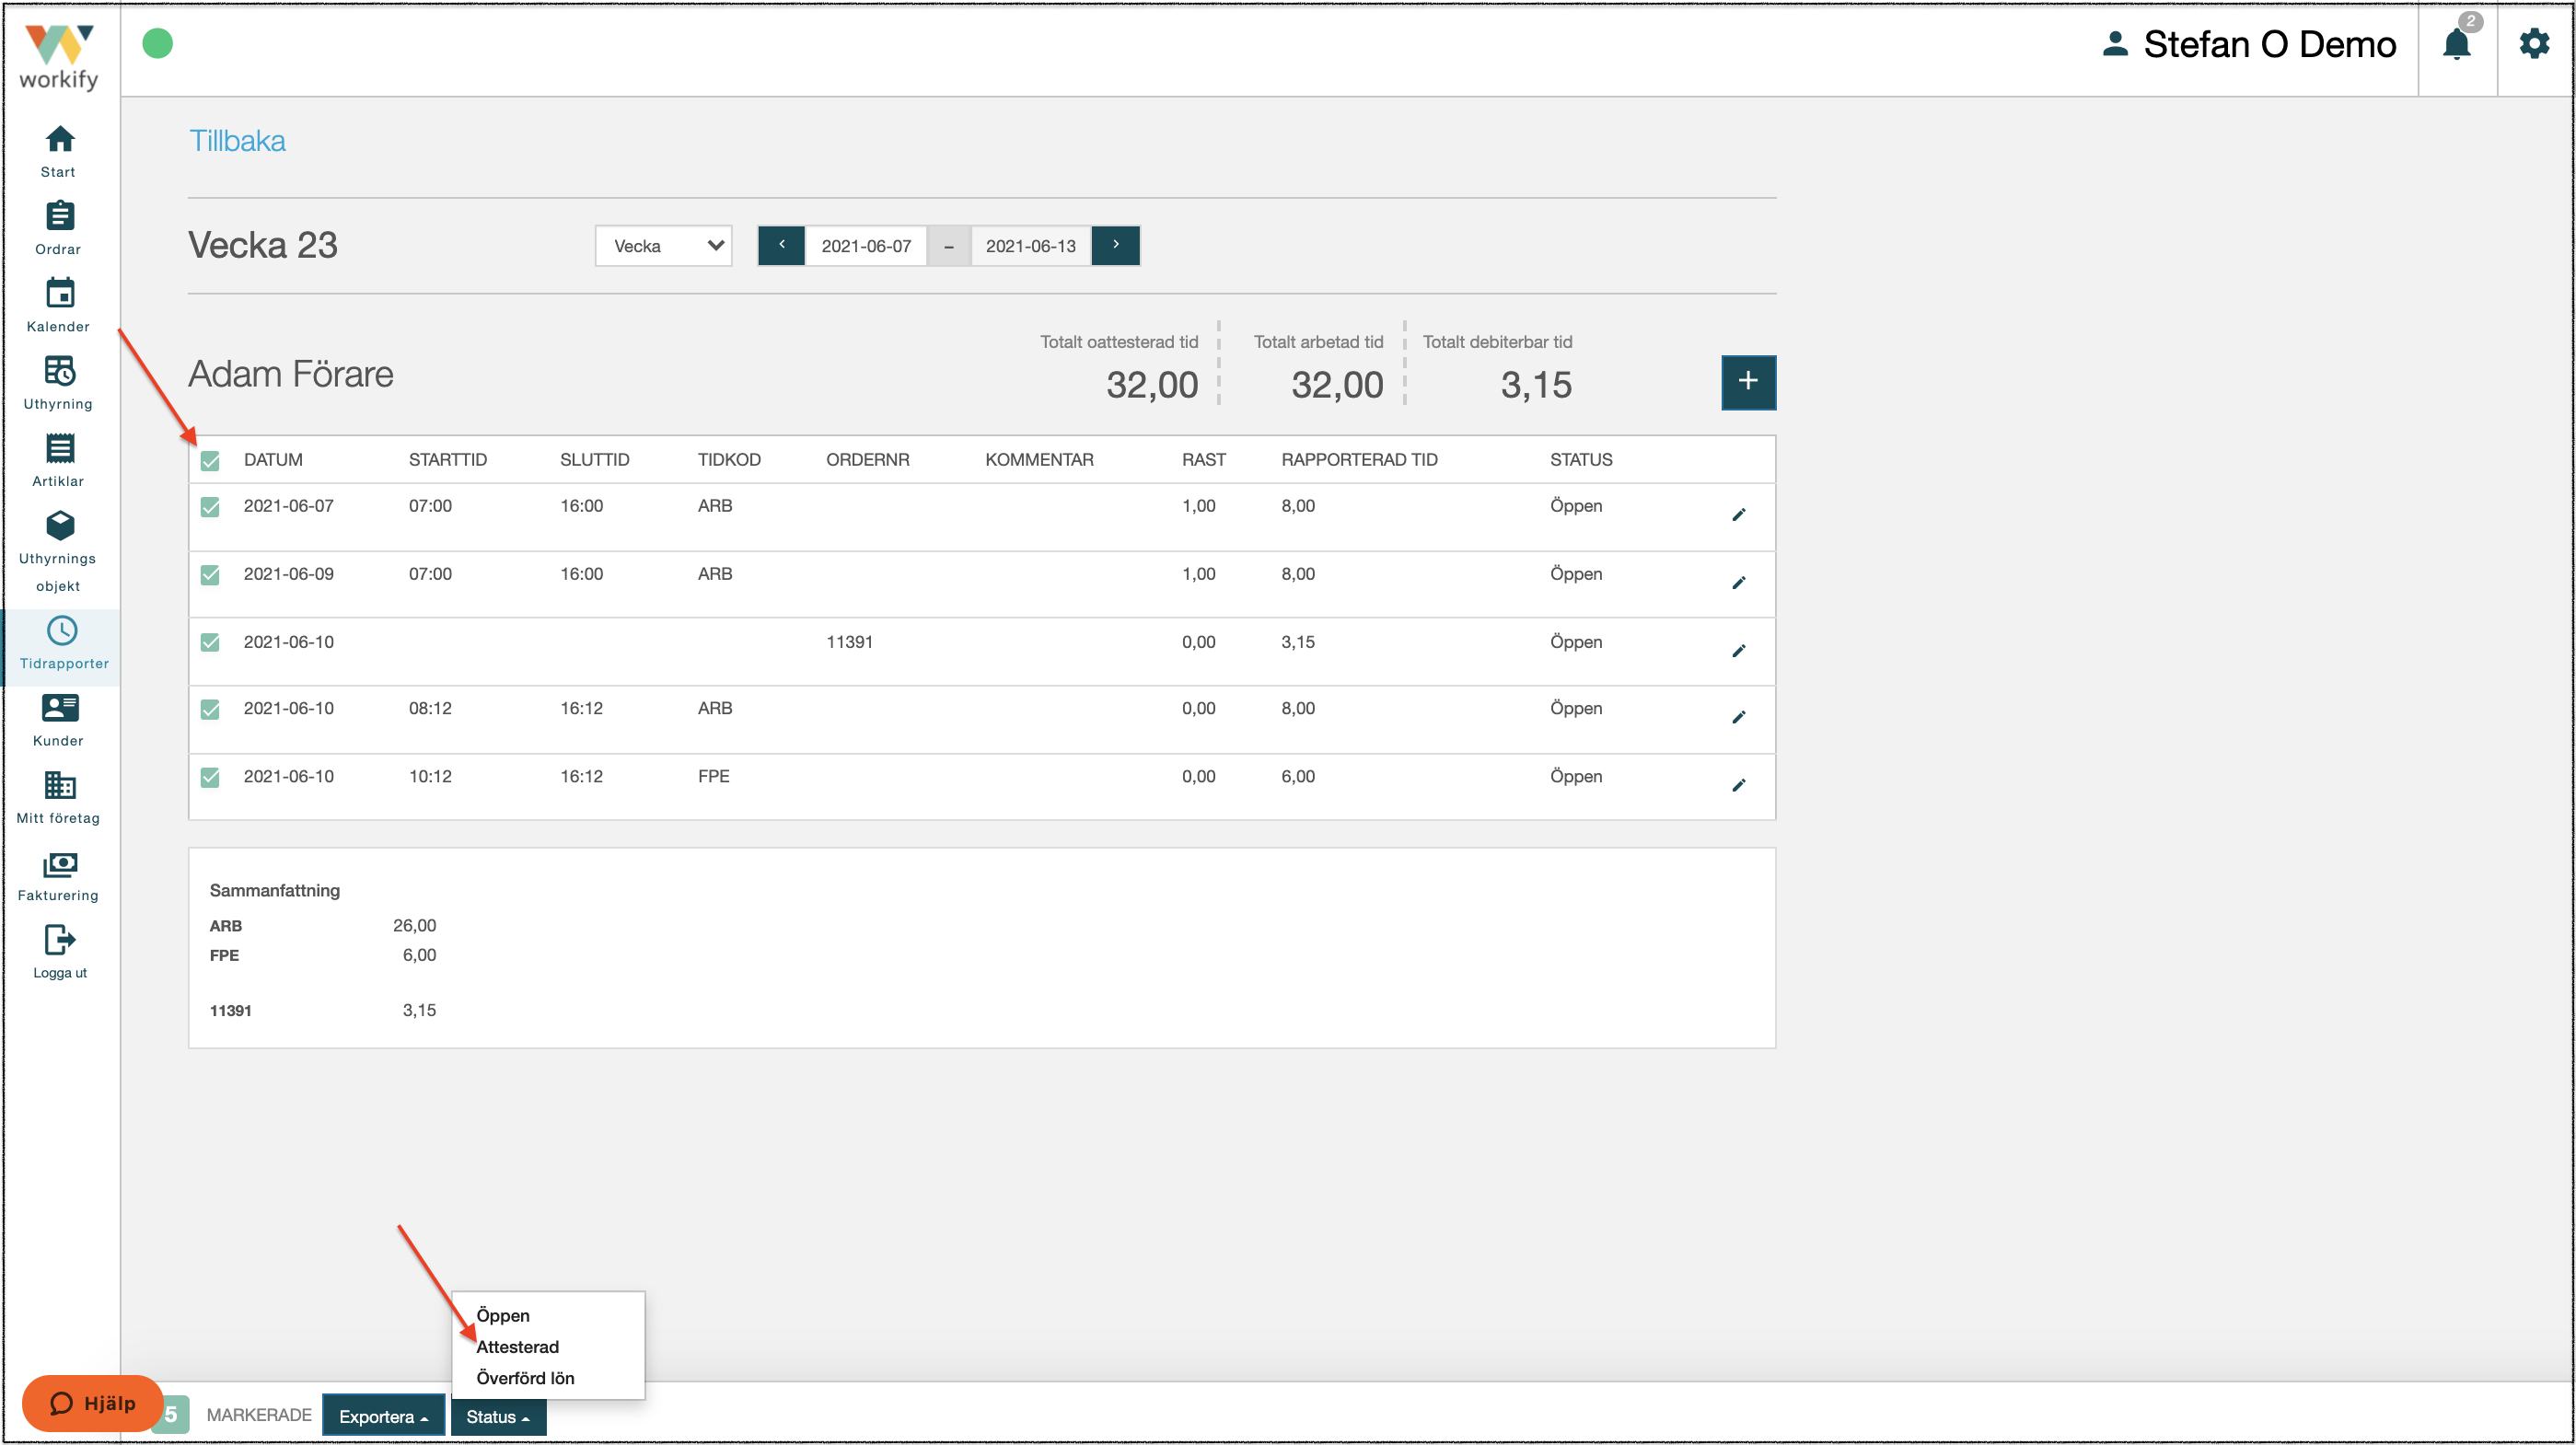Open Kunder in the sidebar
This screenshot has height=1445, width=2576.
(x=59, y=719)
